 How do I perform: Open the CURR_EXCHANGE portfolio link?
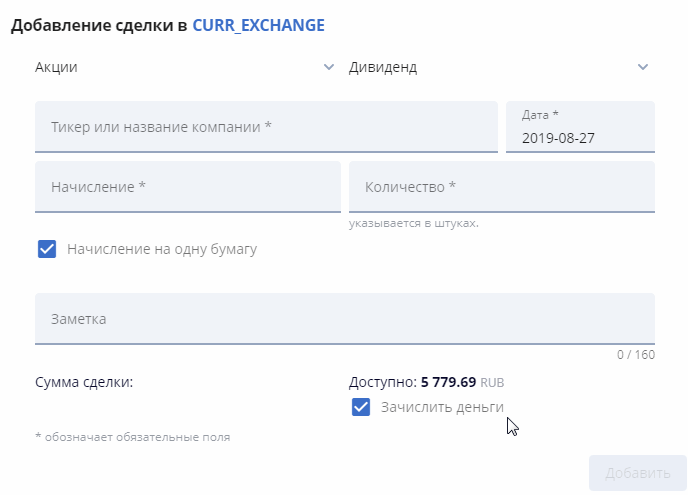(258, 26)
